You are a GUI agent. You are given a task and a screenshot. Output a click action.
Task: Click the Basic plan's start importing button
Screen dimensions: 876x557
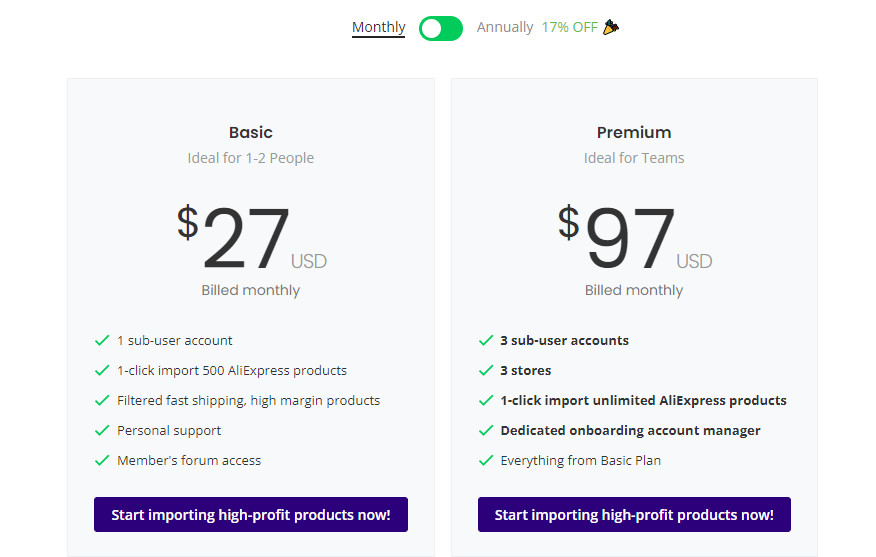(251, 515)
